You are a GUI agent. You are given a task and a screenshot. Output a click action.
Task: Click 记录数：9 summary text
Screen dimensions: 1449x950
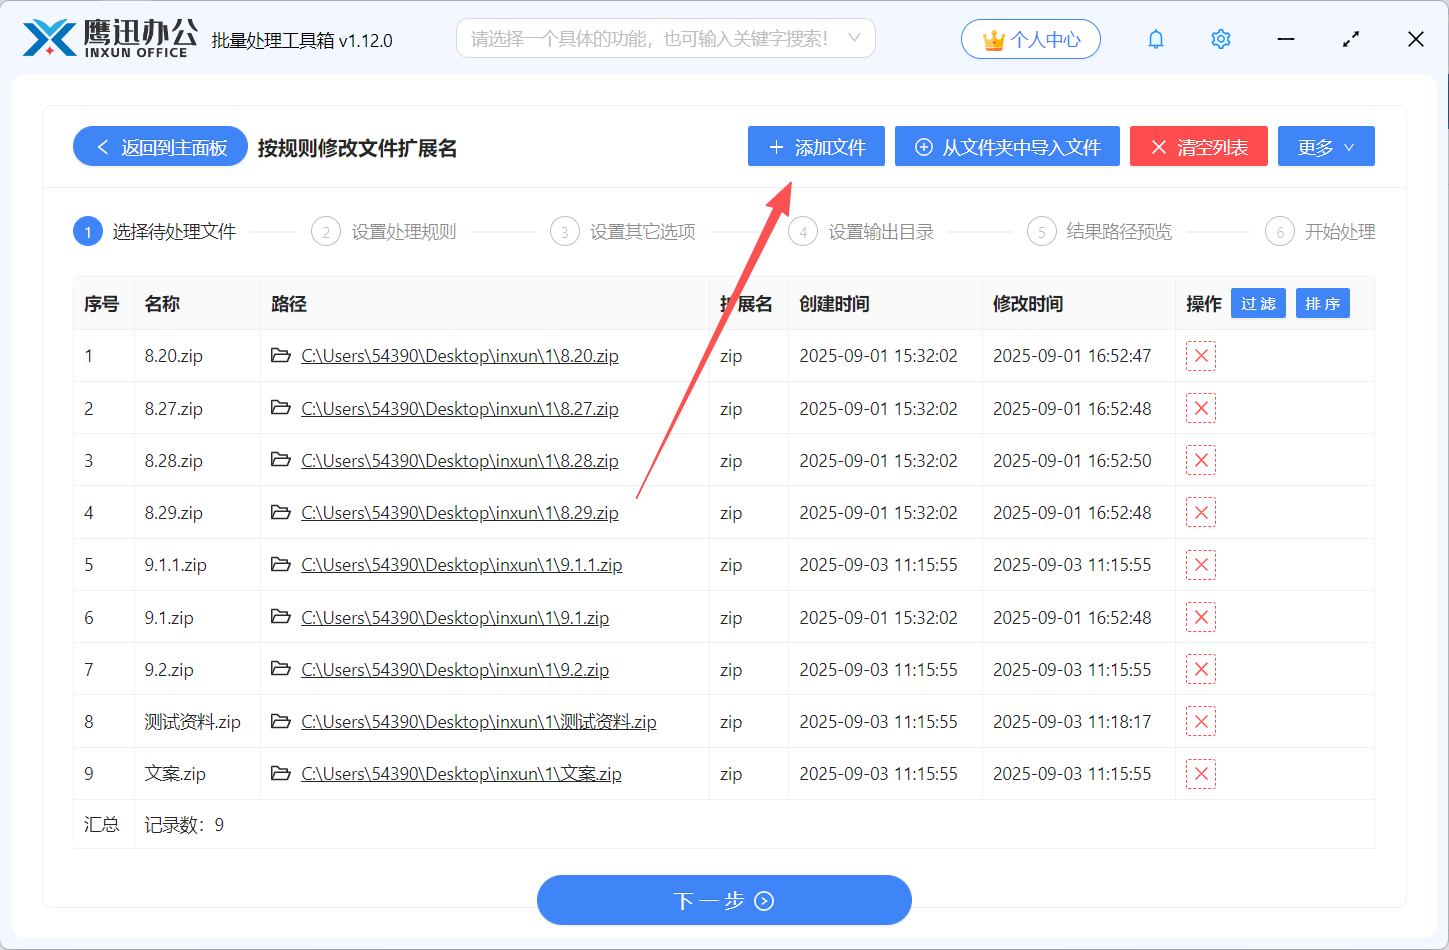pyautogui.click(x=184, y=825)
